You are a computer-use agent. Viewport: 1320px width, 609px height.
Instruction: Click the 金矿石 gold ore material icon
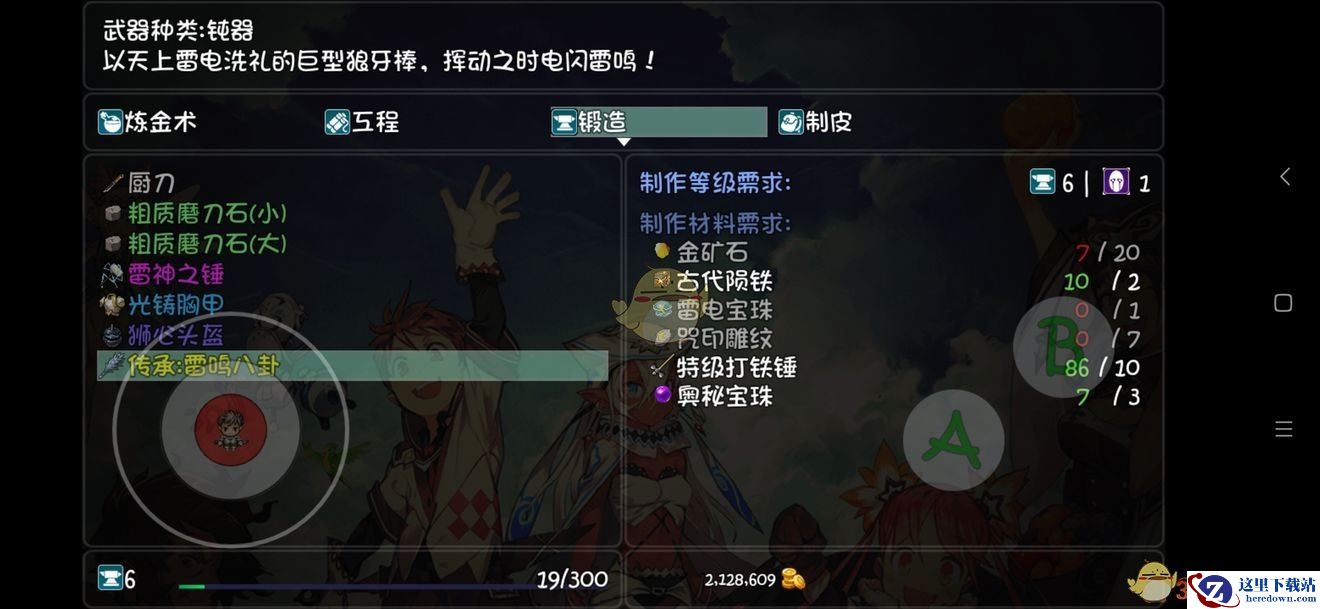(661, 252)
